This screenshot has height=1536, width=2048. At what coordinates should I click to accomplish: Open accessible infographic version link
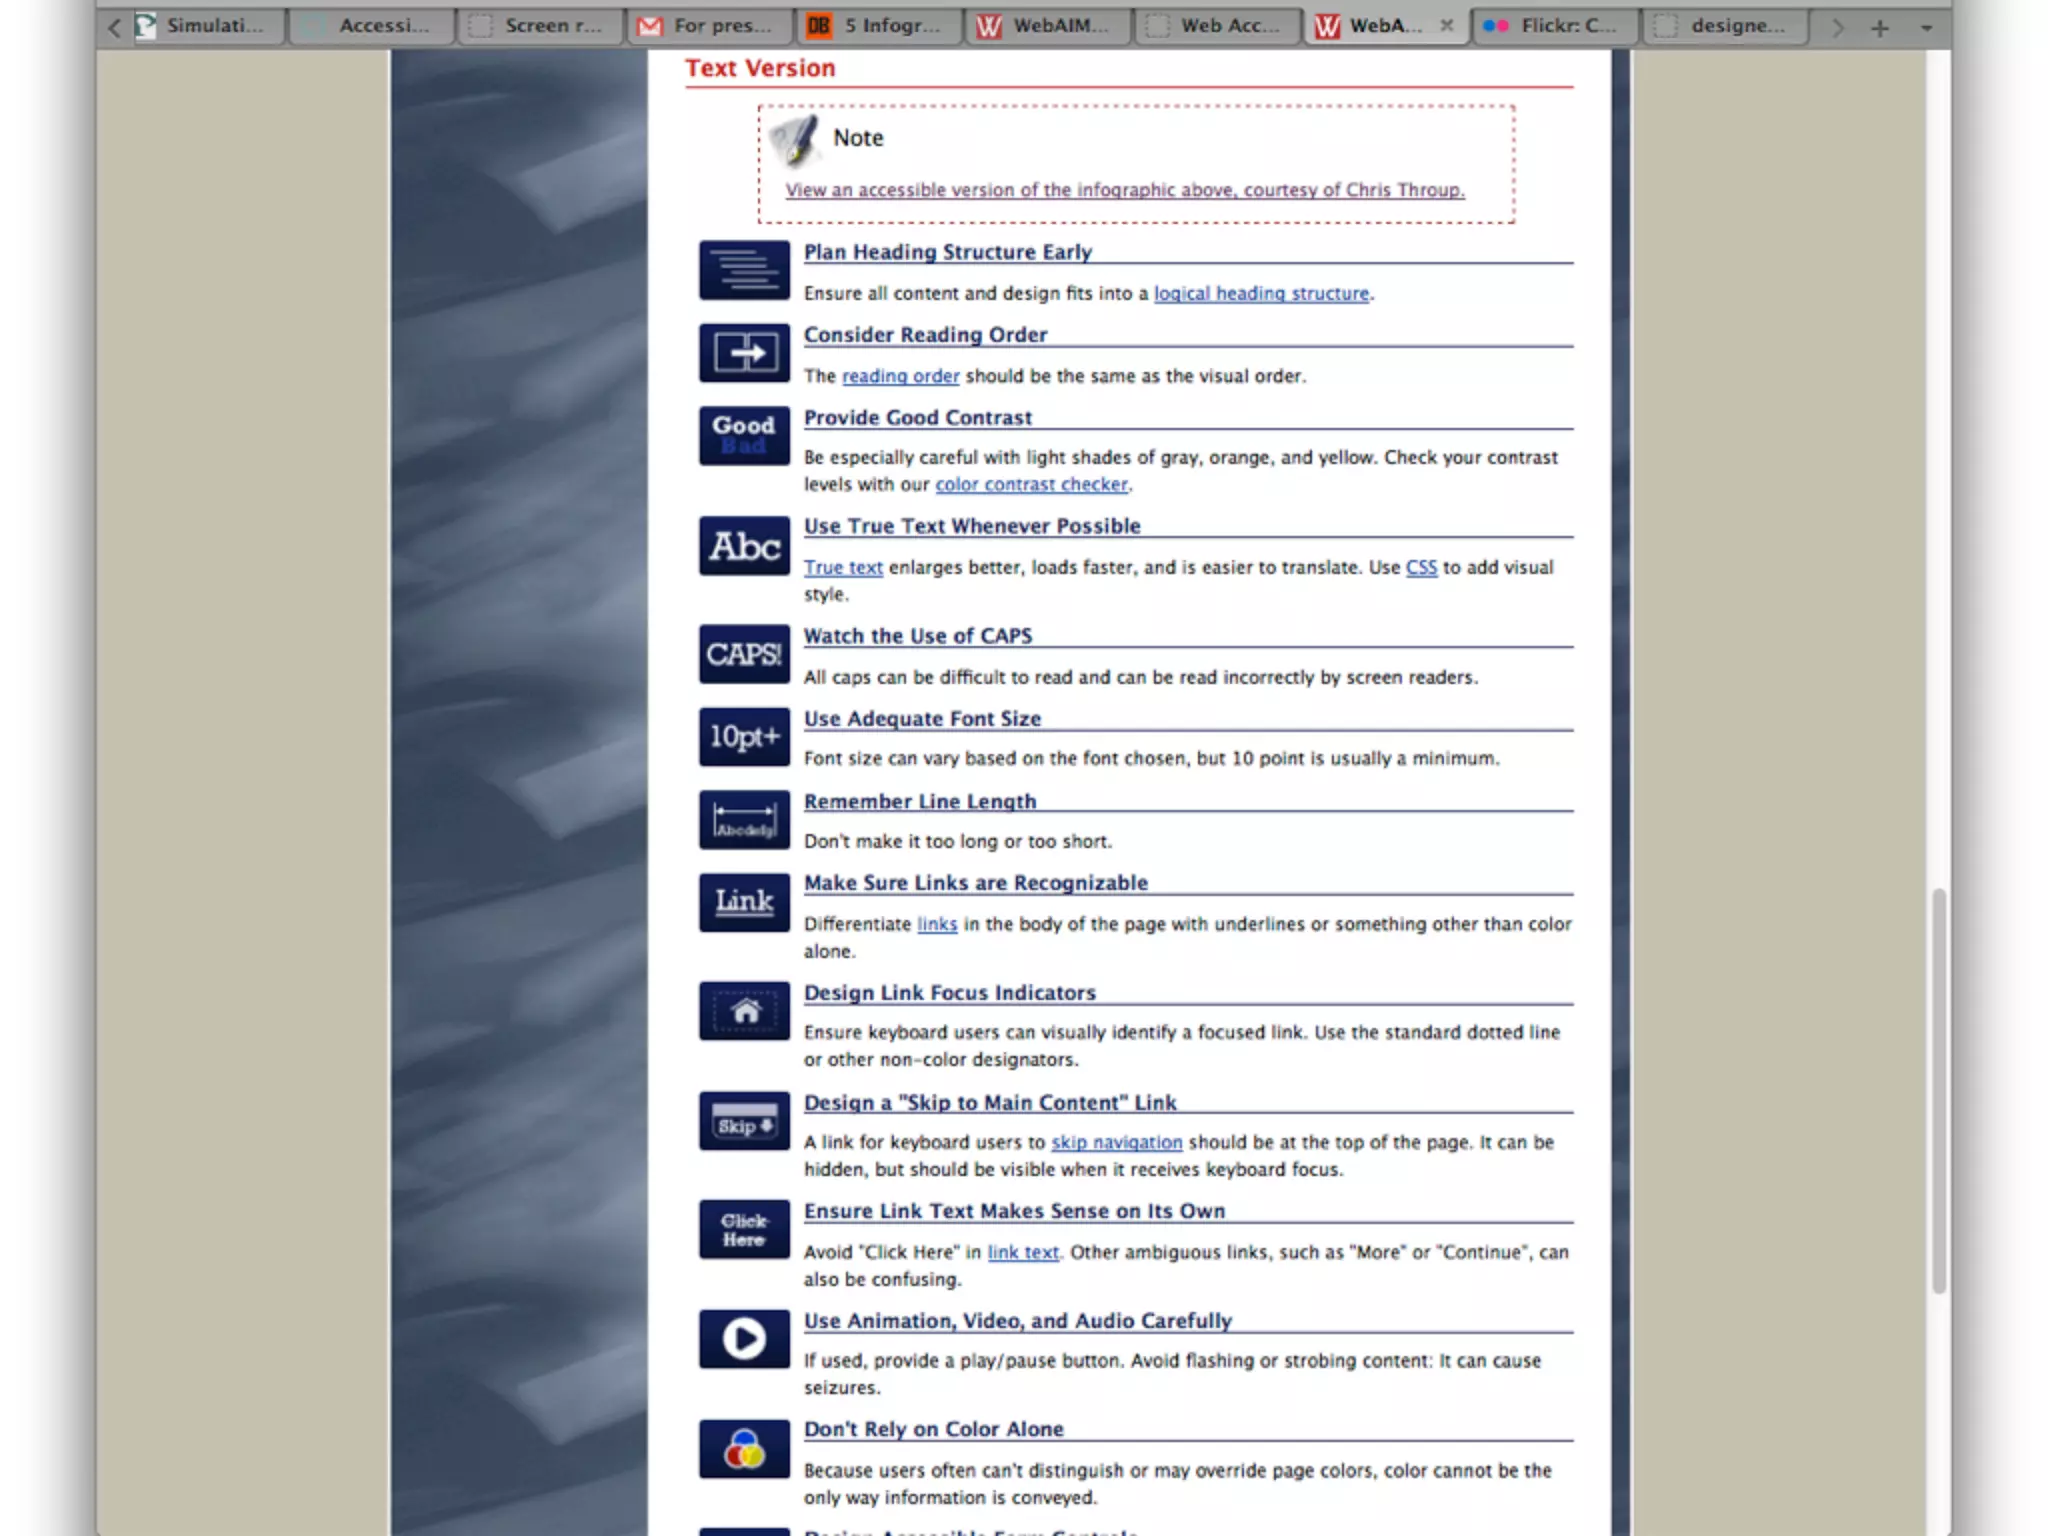pos(1124,190)
